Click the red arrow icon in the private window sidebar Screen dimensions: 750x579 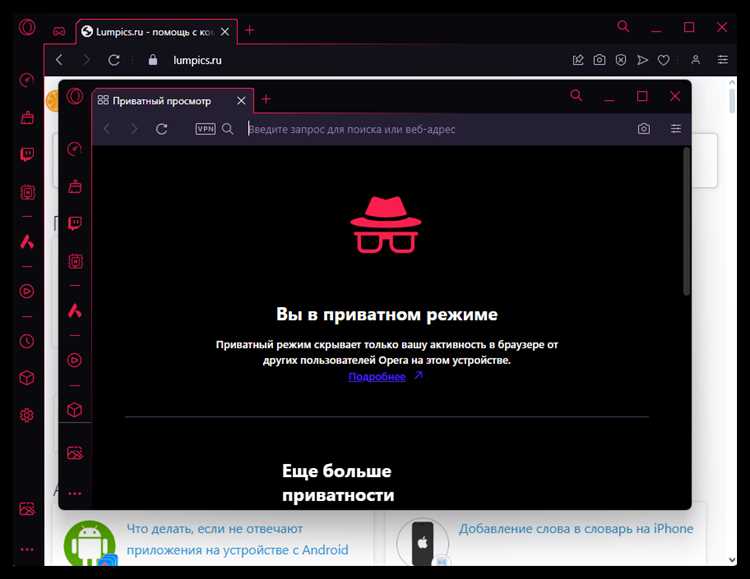click(x=75, y=311)
